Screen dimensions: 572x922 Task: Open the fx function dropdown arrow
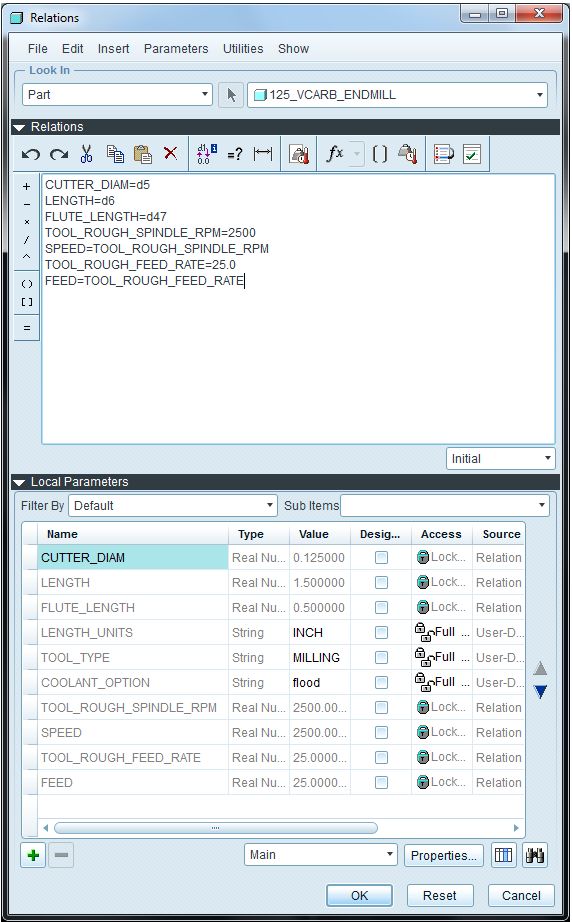click(x=356, y=154)
